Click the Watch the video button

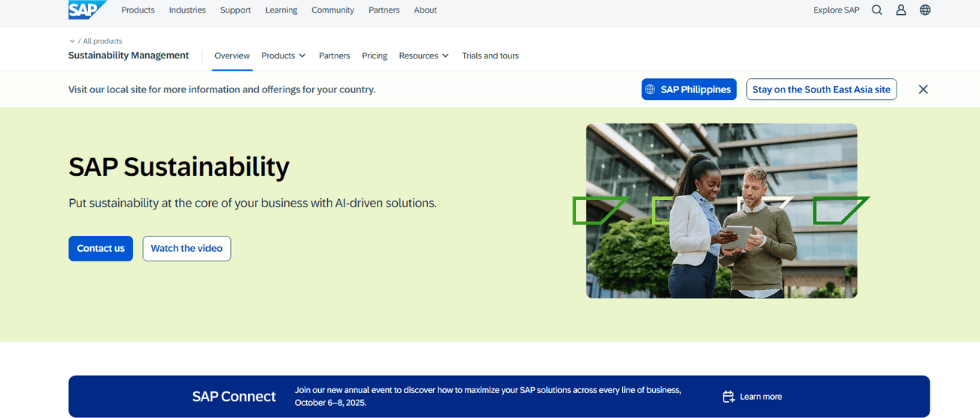187,249
